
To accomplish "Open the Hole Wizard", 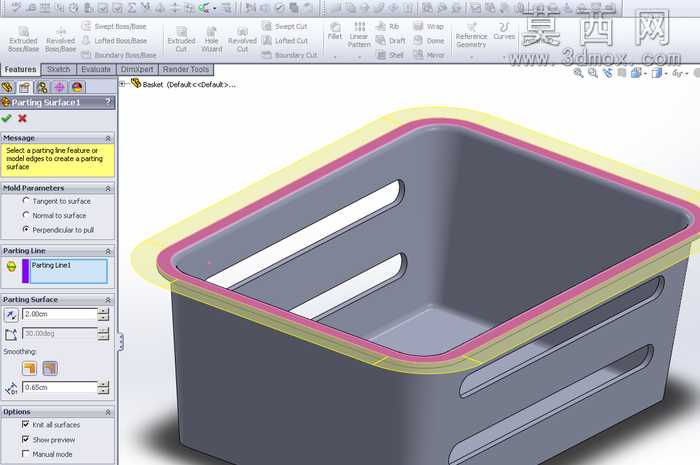I will pyautogui.click(x=212, y=39).
